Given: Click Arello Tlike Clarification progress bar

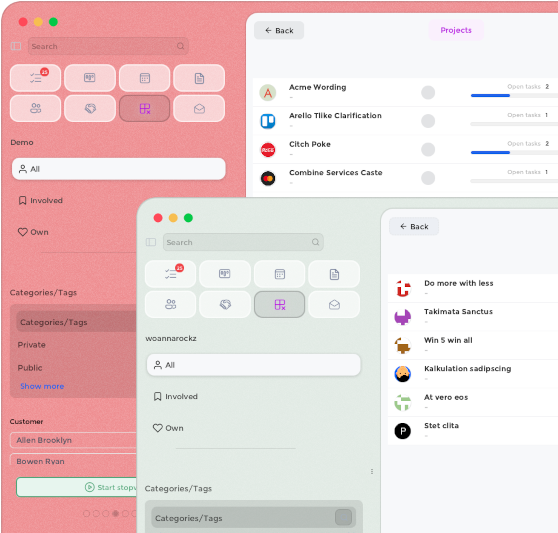Looking at the screenshot, I should 514,124.
